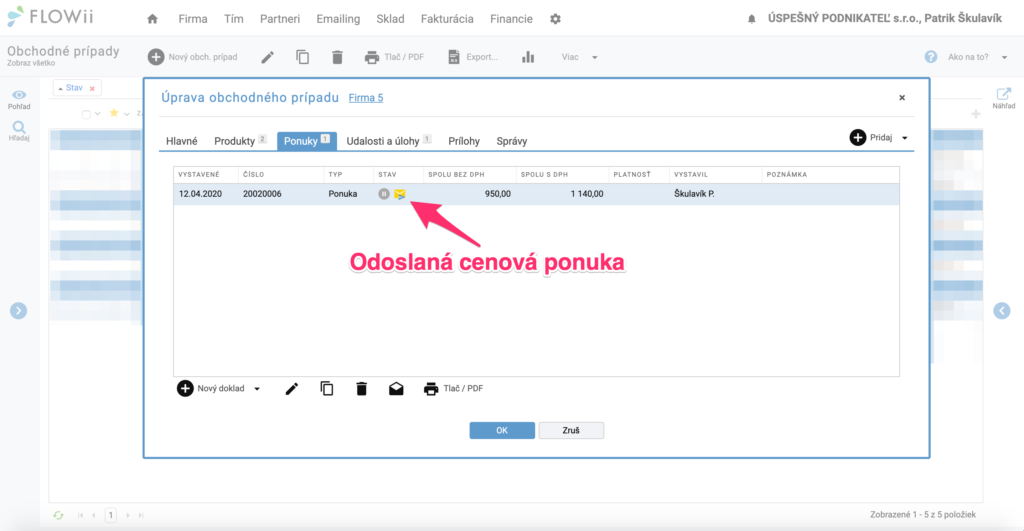Switch to the Produkty tab
The image size is (1024, 531).
click(240, 141)
